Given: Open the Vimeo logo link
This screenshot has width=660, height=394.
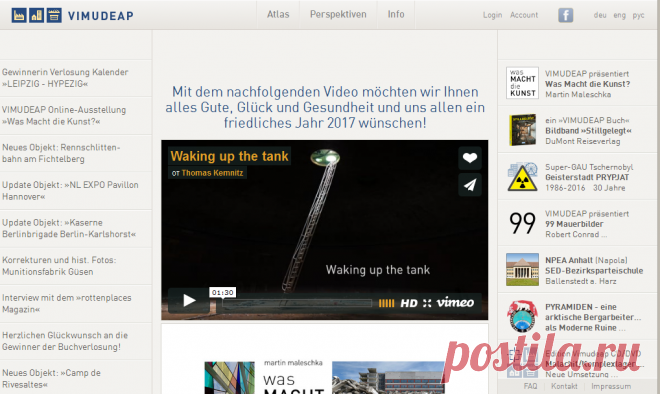Looking at the screenshot, I should (455, 302).
